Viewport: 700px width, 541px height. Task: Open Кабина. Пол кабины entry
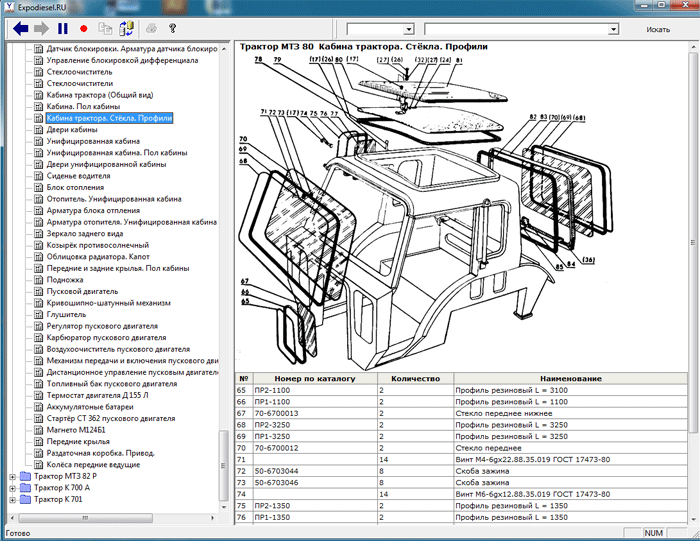coord(83,107)
